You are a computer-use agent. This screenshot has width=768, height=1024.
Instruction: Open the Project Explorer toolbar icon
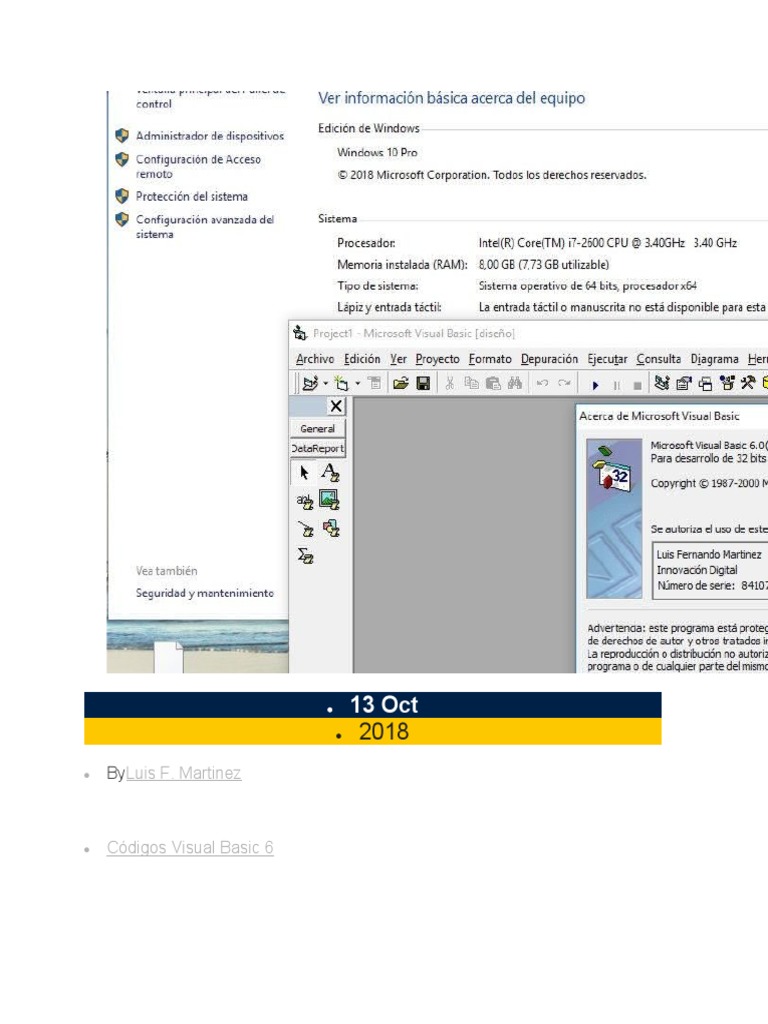(662, 383)
